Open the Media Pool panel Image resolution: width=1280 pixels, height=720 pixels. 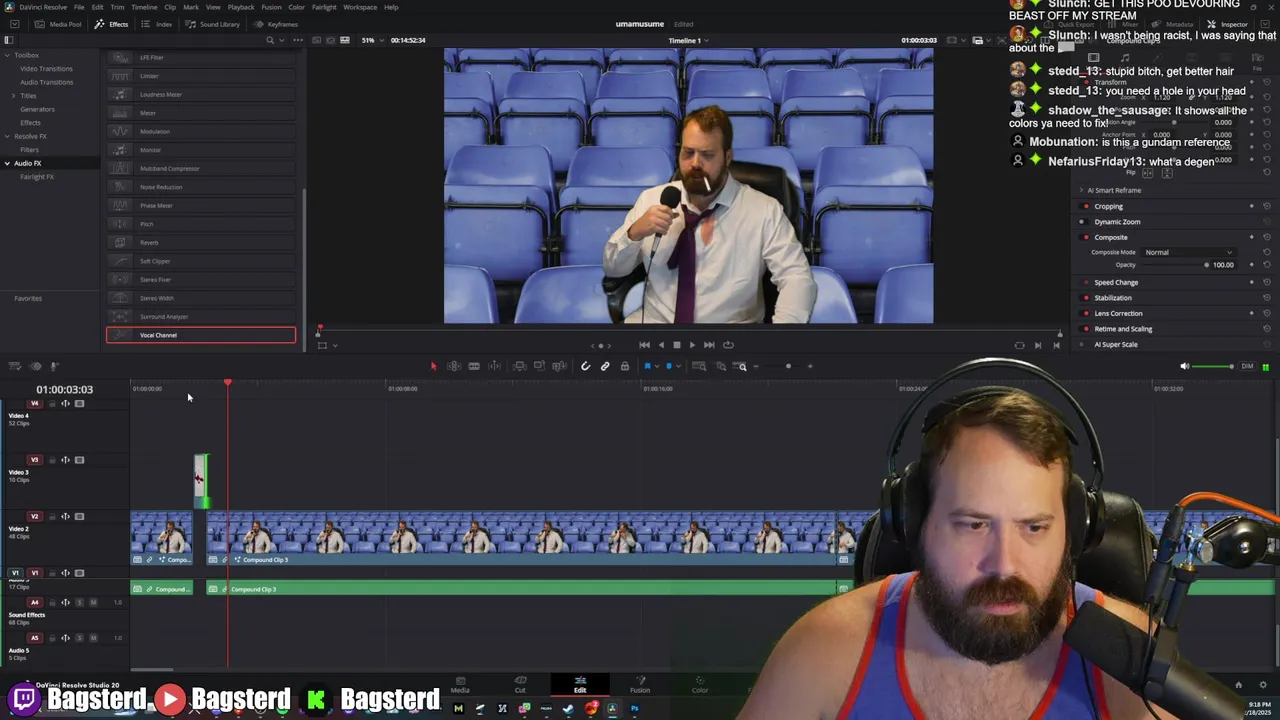point(59,24)
